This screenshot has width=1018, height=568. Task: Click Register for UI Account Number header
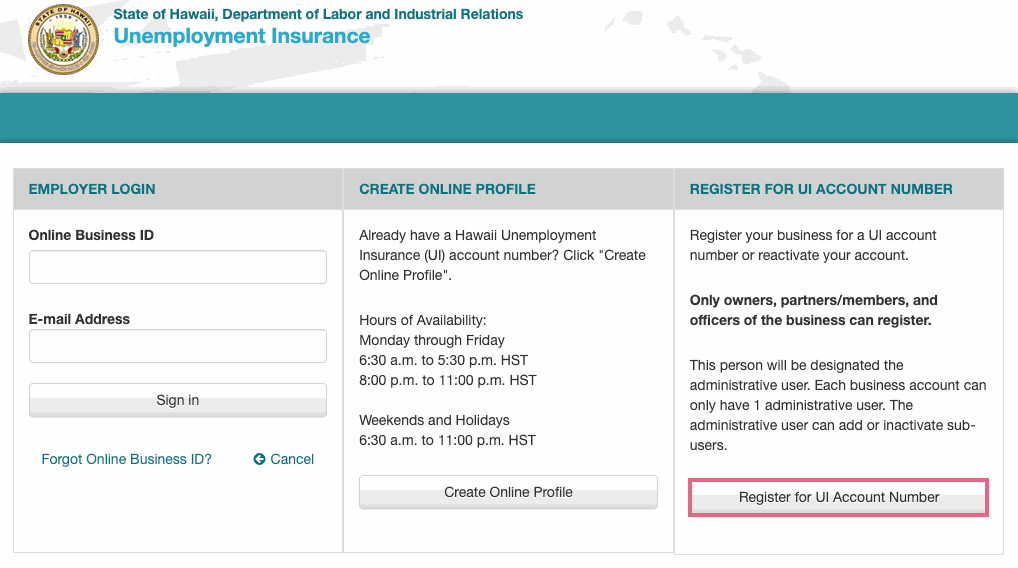coord(839,189)
